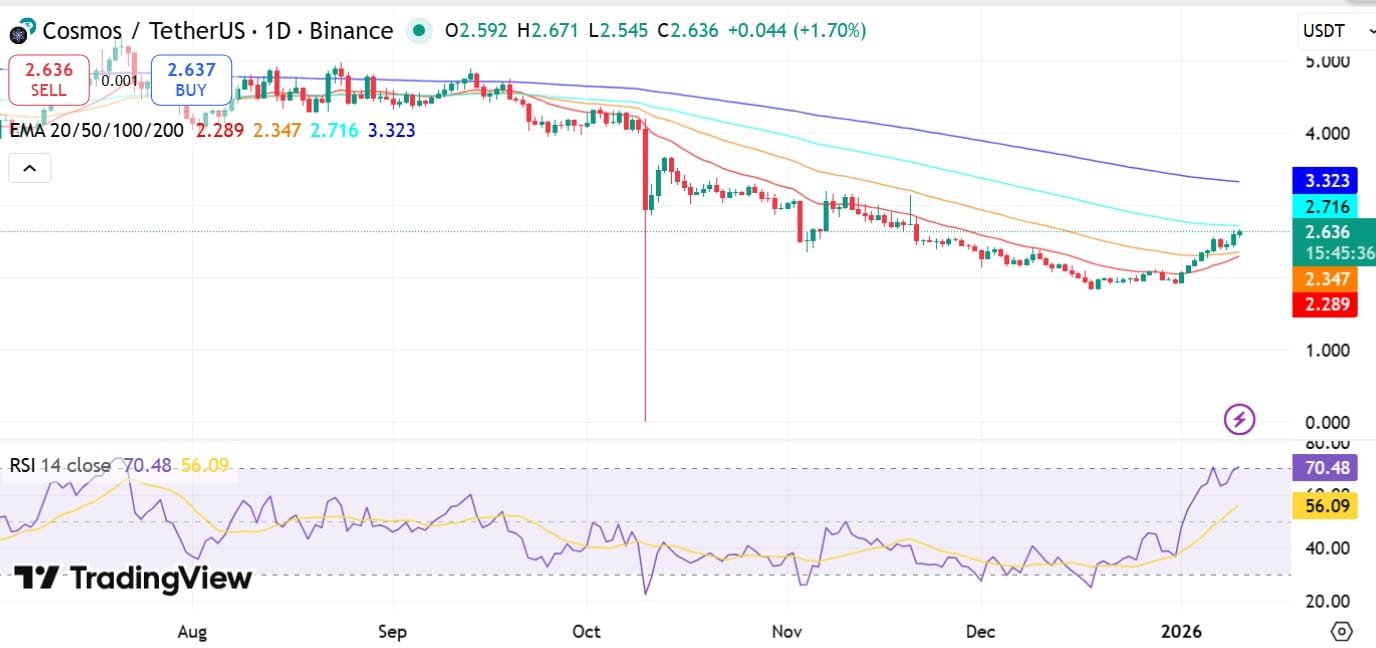Viewport: 1376px width, 648px height.
Task: Collapse the legend using the upward chevron
Action: click(29, 167)
